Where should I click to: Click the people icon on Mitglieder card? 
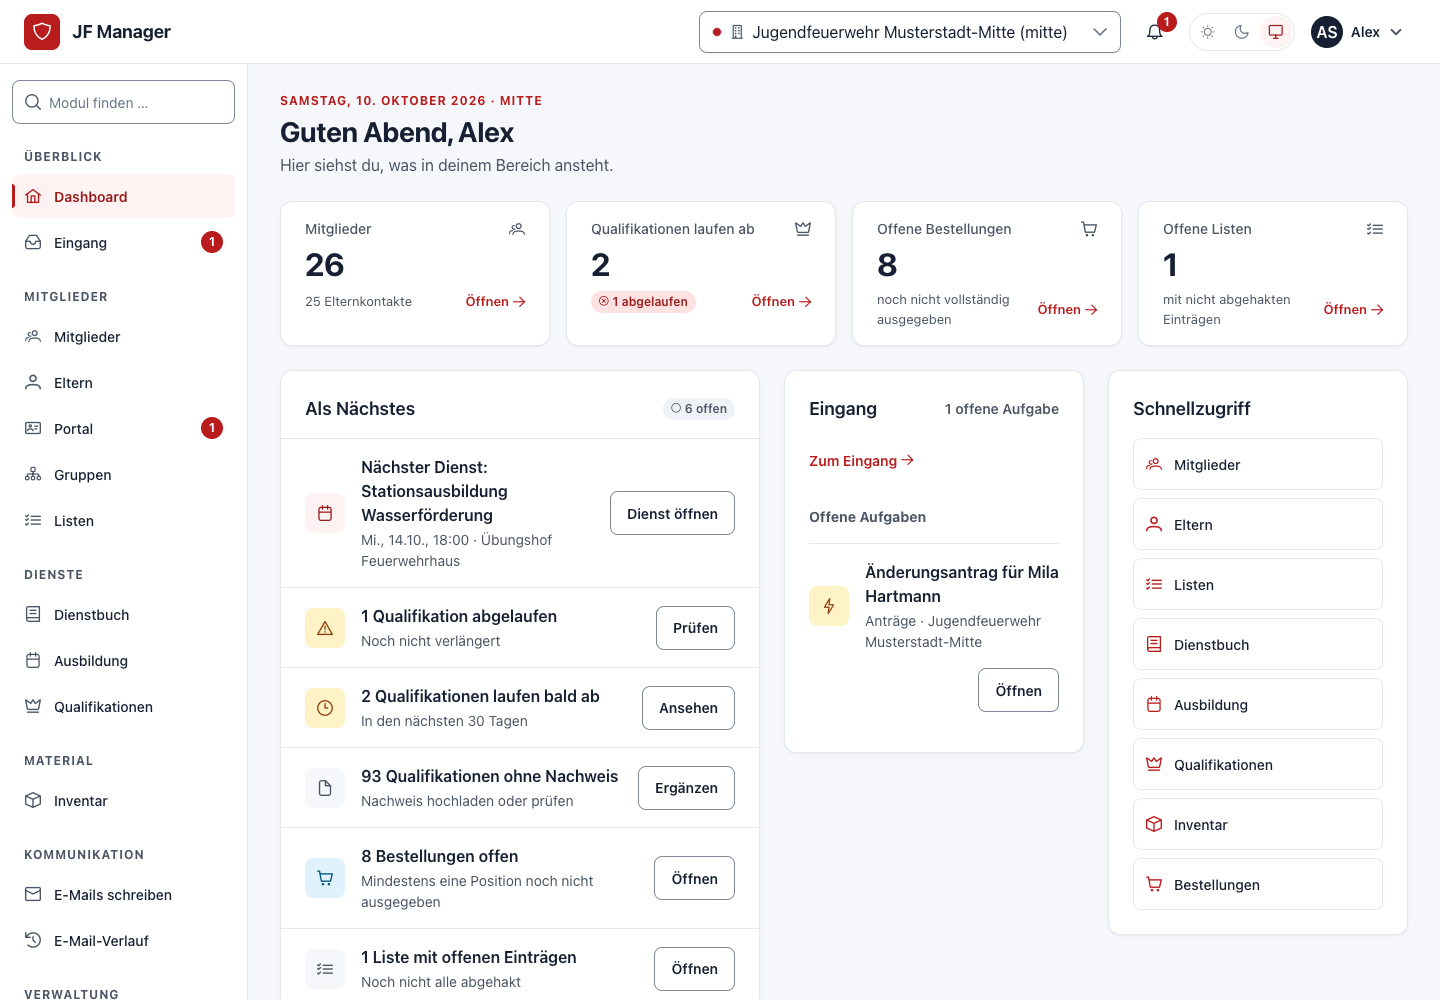coord(517,229)
